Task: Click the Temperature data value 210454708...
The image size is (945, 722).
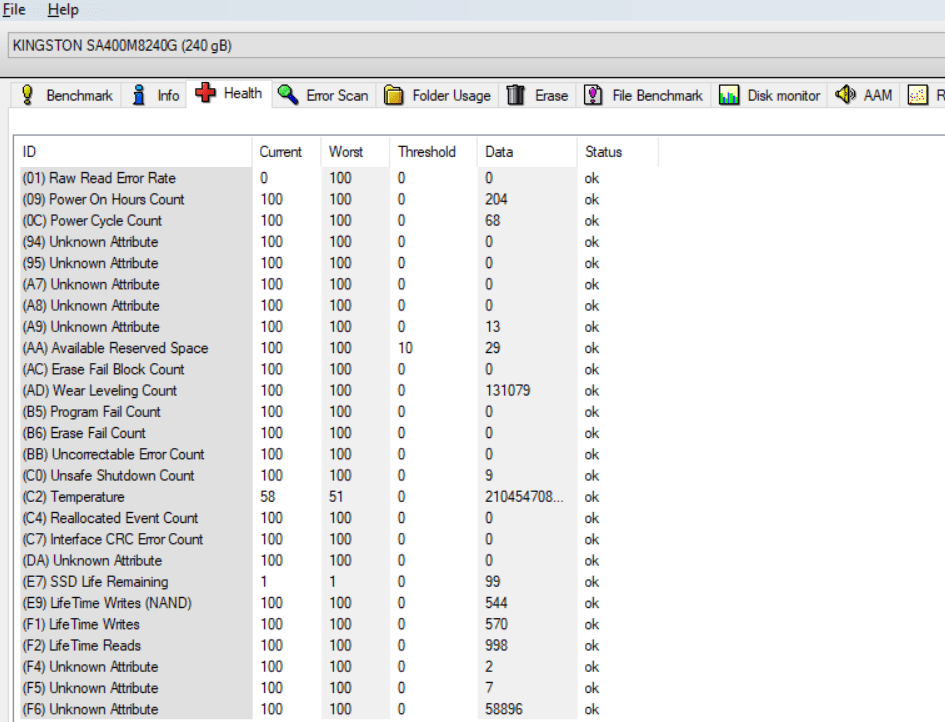Action: [x=524, y=497]
